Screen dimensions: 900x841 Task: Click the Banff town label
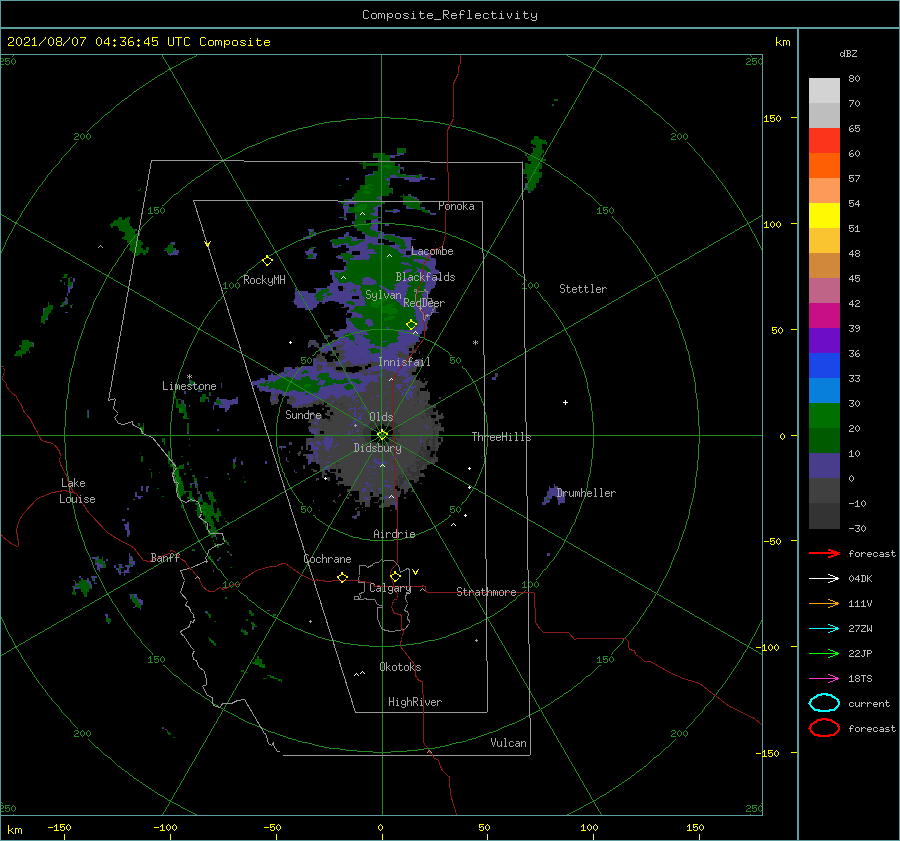tap(165, 557)
